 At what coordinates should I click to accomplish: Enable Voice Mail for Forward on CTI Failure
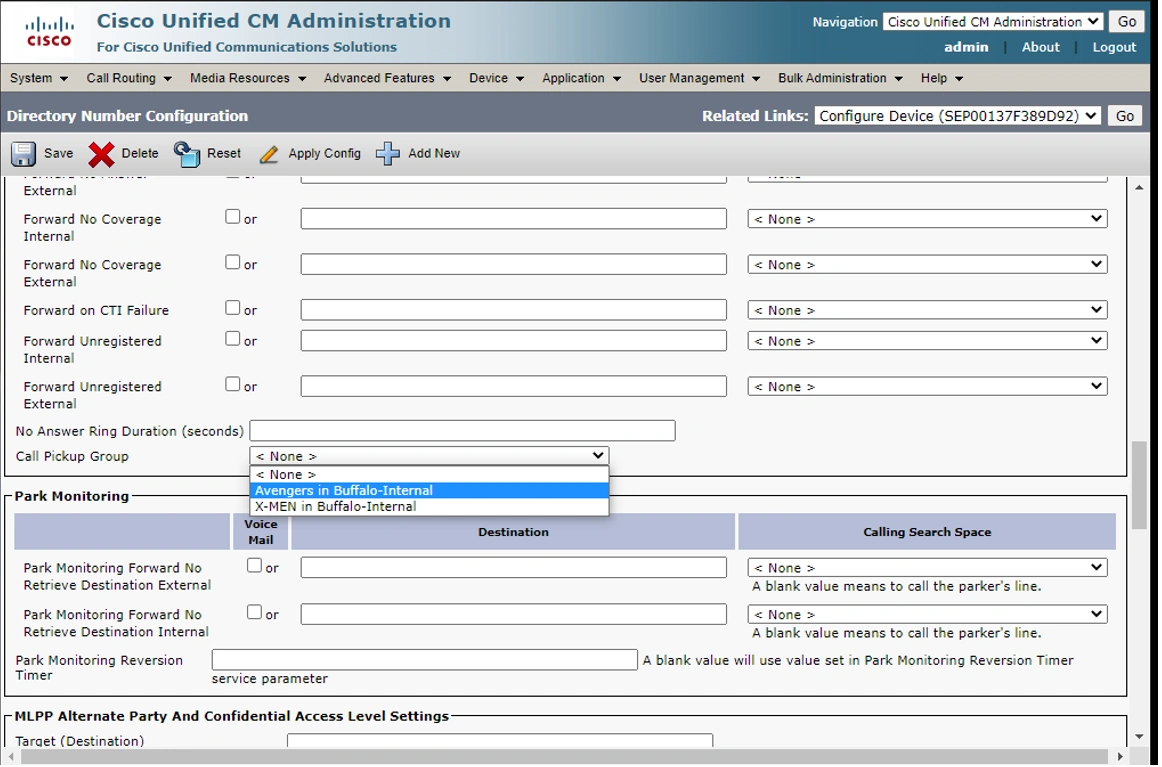click(x=233, y=308)
